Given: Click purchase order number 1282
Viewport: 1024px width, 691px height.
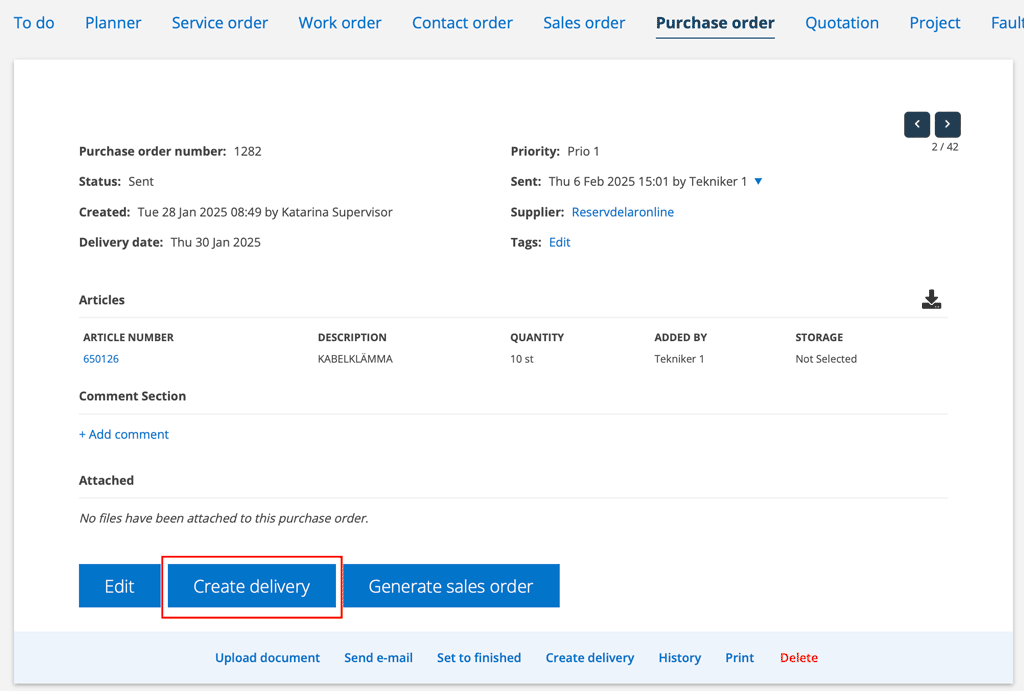Looking at the screenshot, I should 248,152.
